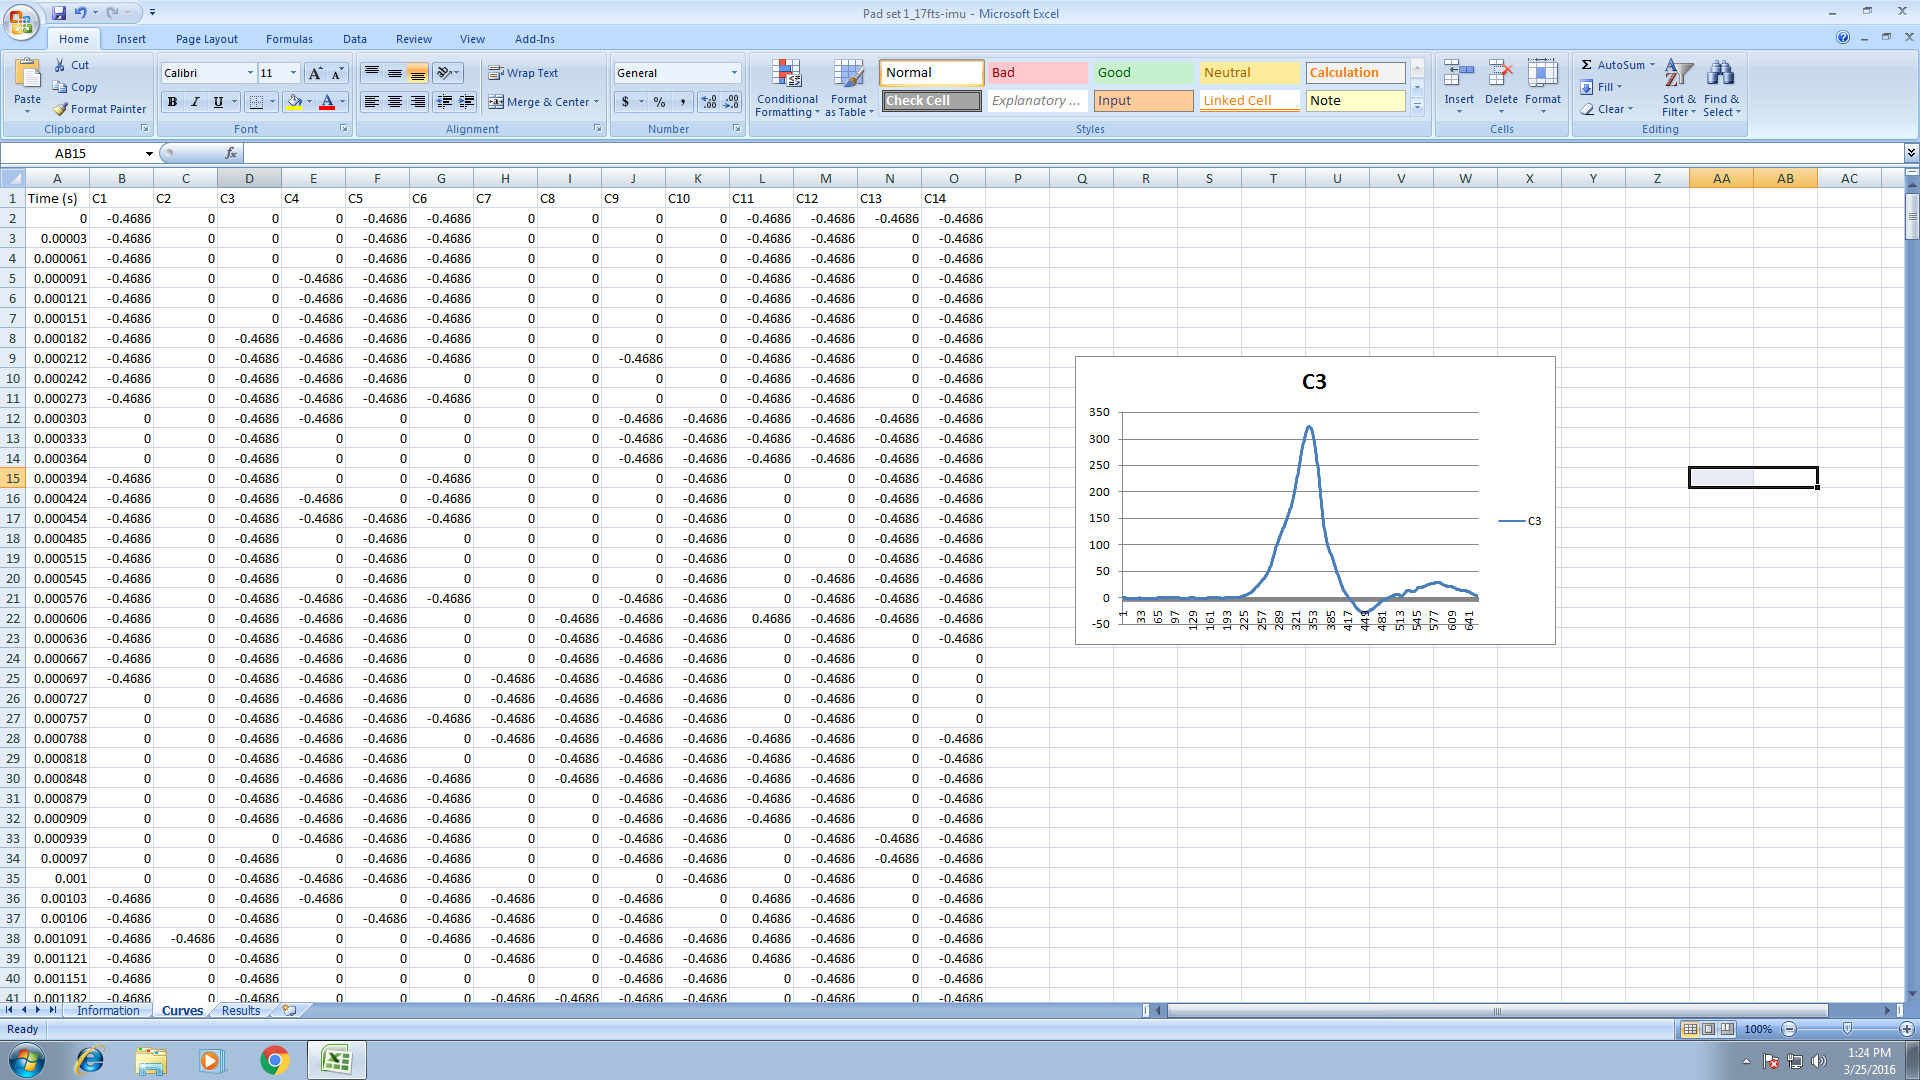Toggle middle vertical alignment
The image size is (1920, 1080).
395,73
